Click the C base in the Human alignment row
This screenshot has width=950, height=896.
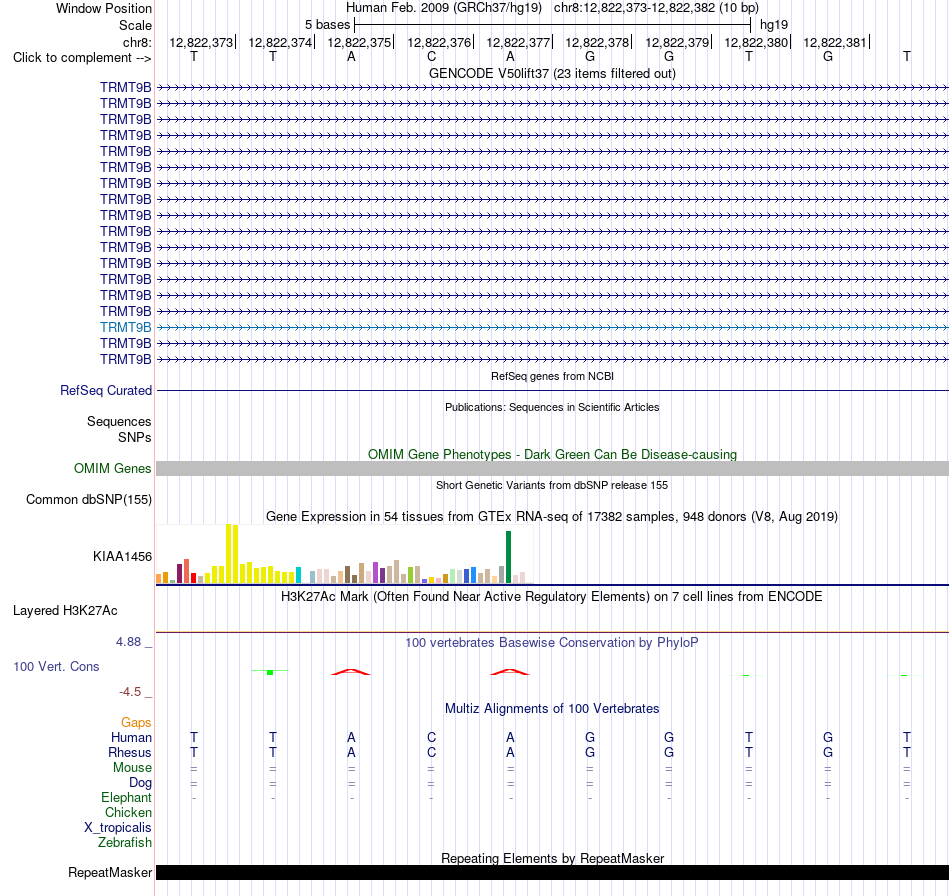point(431,737)
